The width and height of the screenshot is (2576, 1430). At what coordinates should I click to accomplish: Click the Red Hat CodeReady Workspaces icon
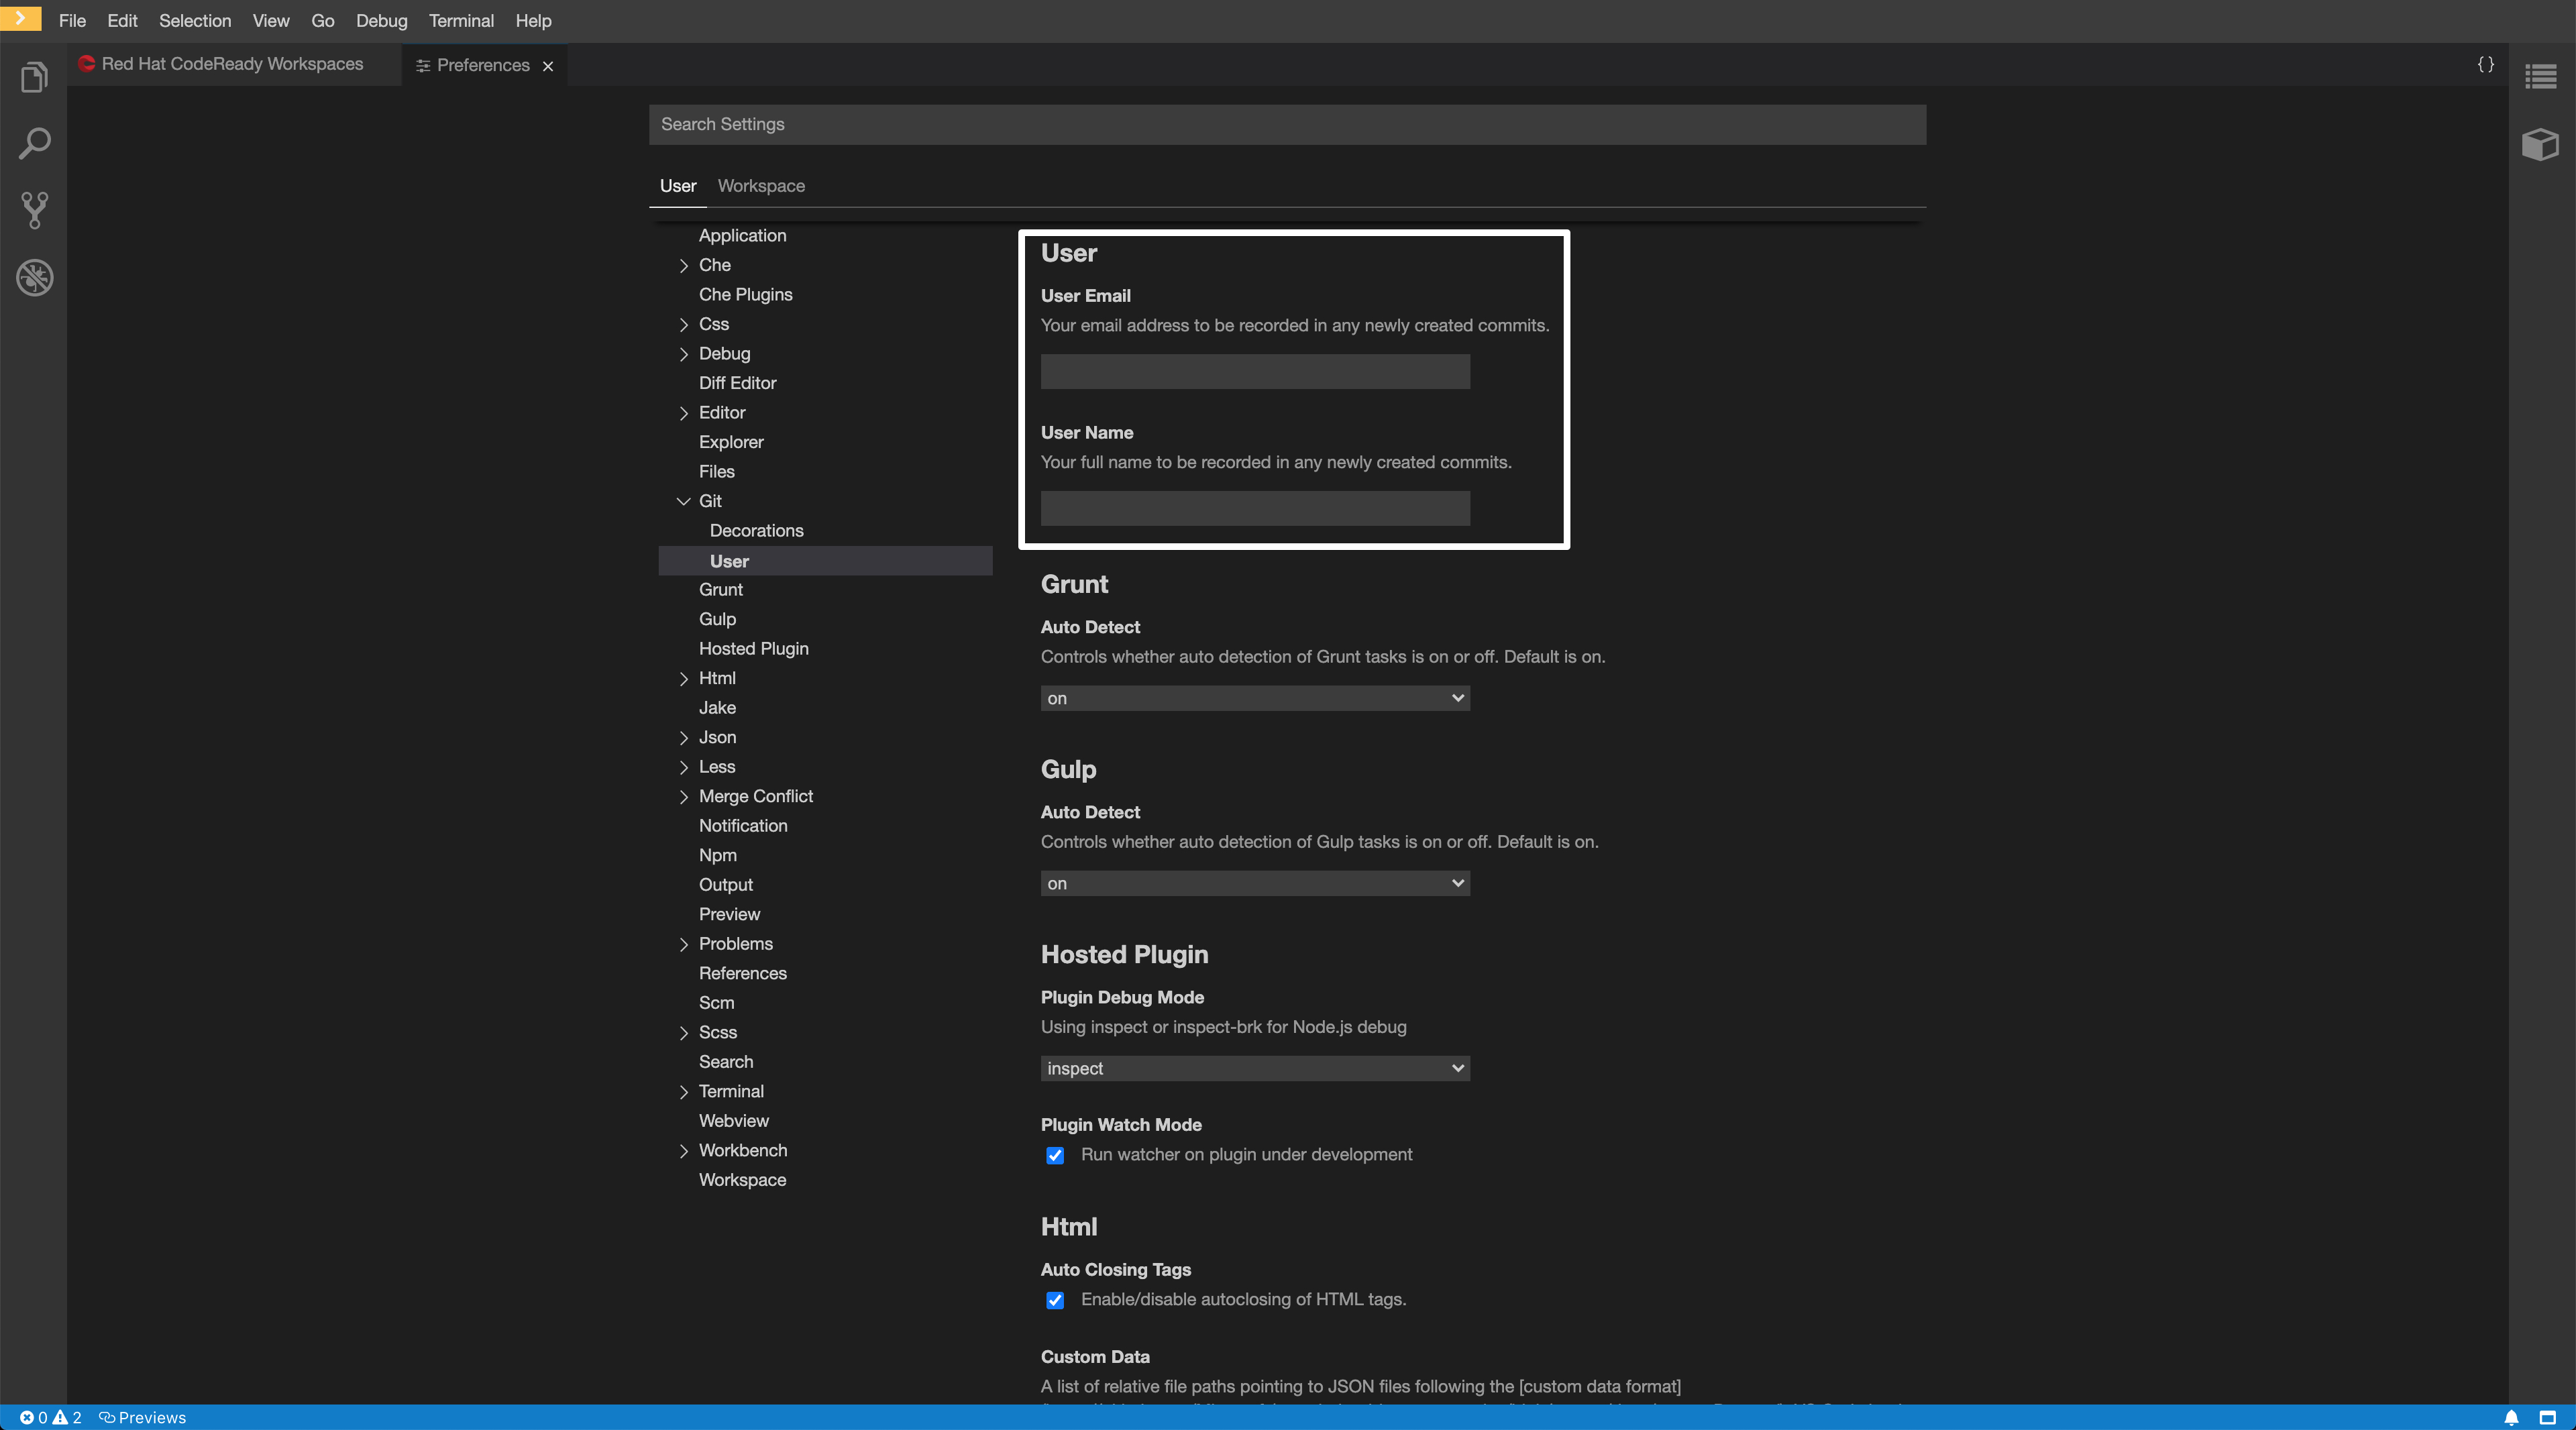88,65
